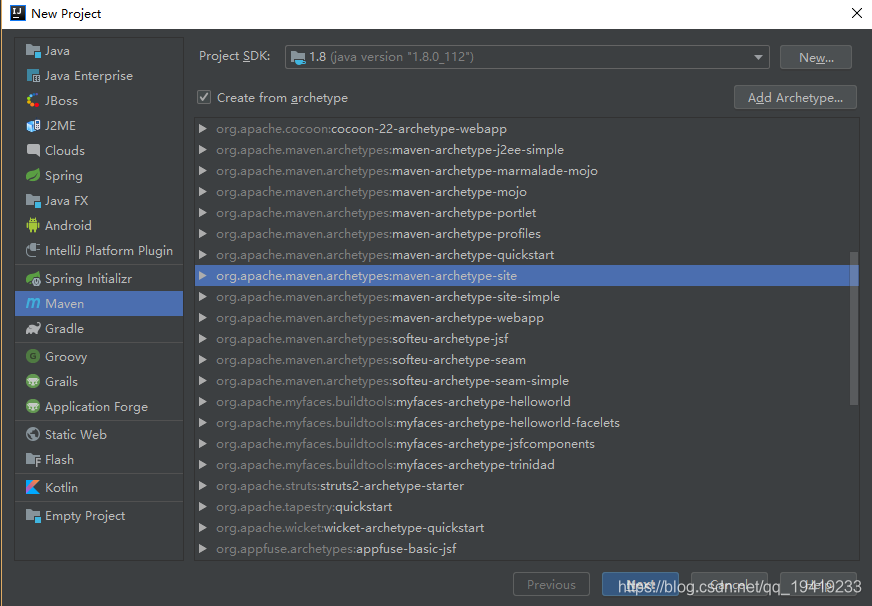Expand maven-archetype-quickstart arrow
Viewport: 872px width, 606px height.
coord(203,255)
